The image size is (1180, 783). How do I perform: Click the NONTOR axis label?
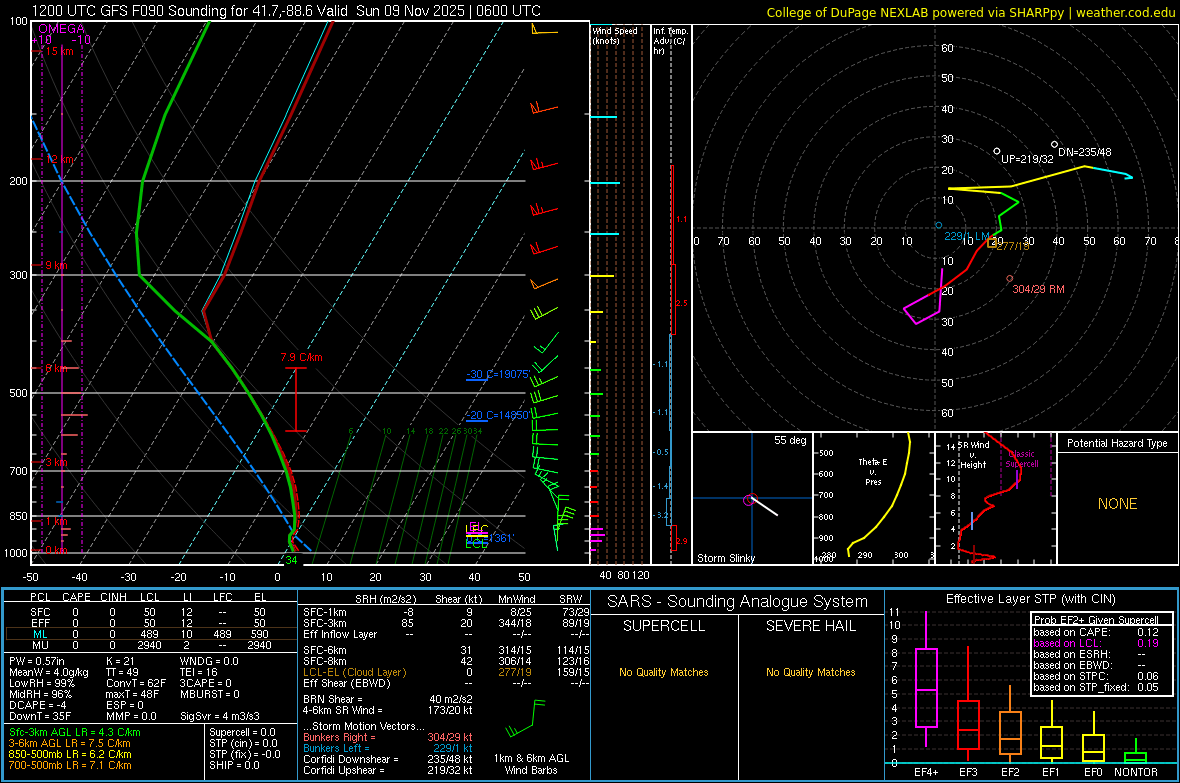(1136, 772)
